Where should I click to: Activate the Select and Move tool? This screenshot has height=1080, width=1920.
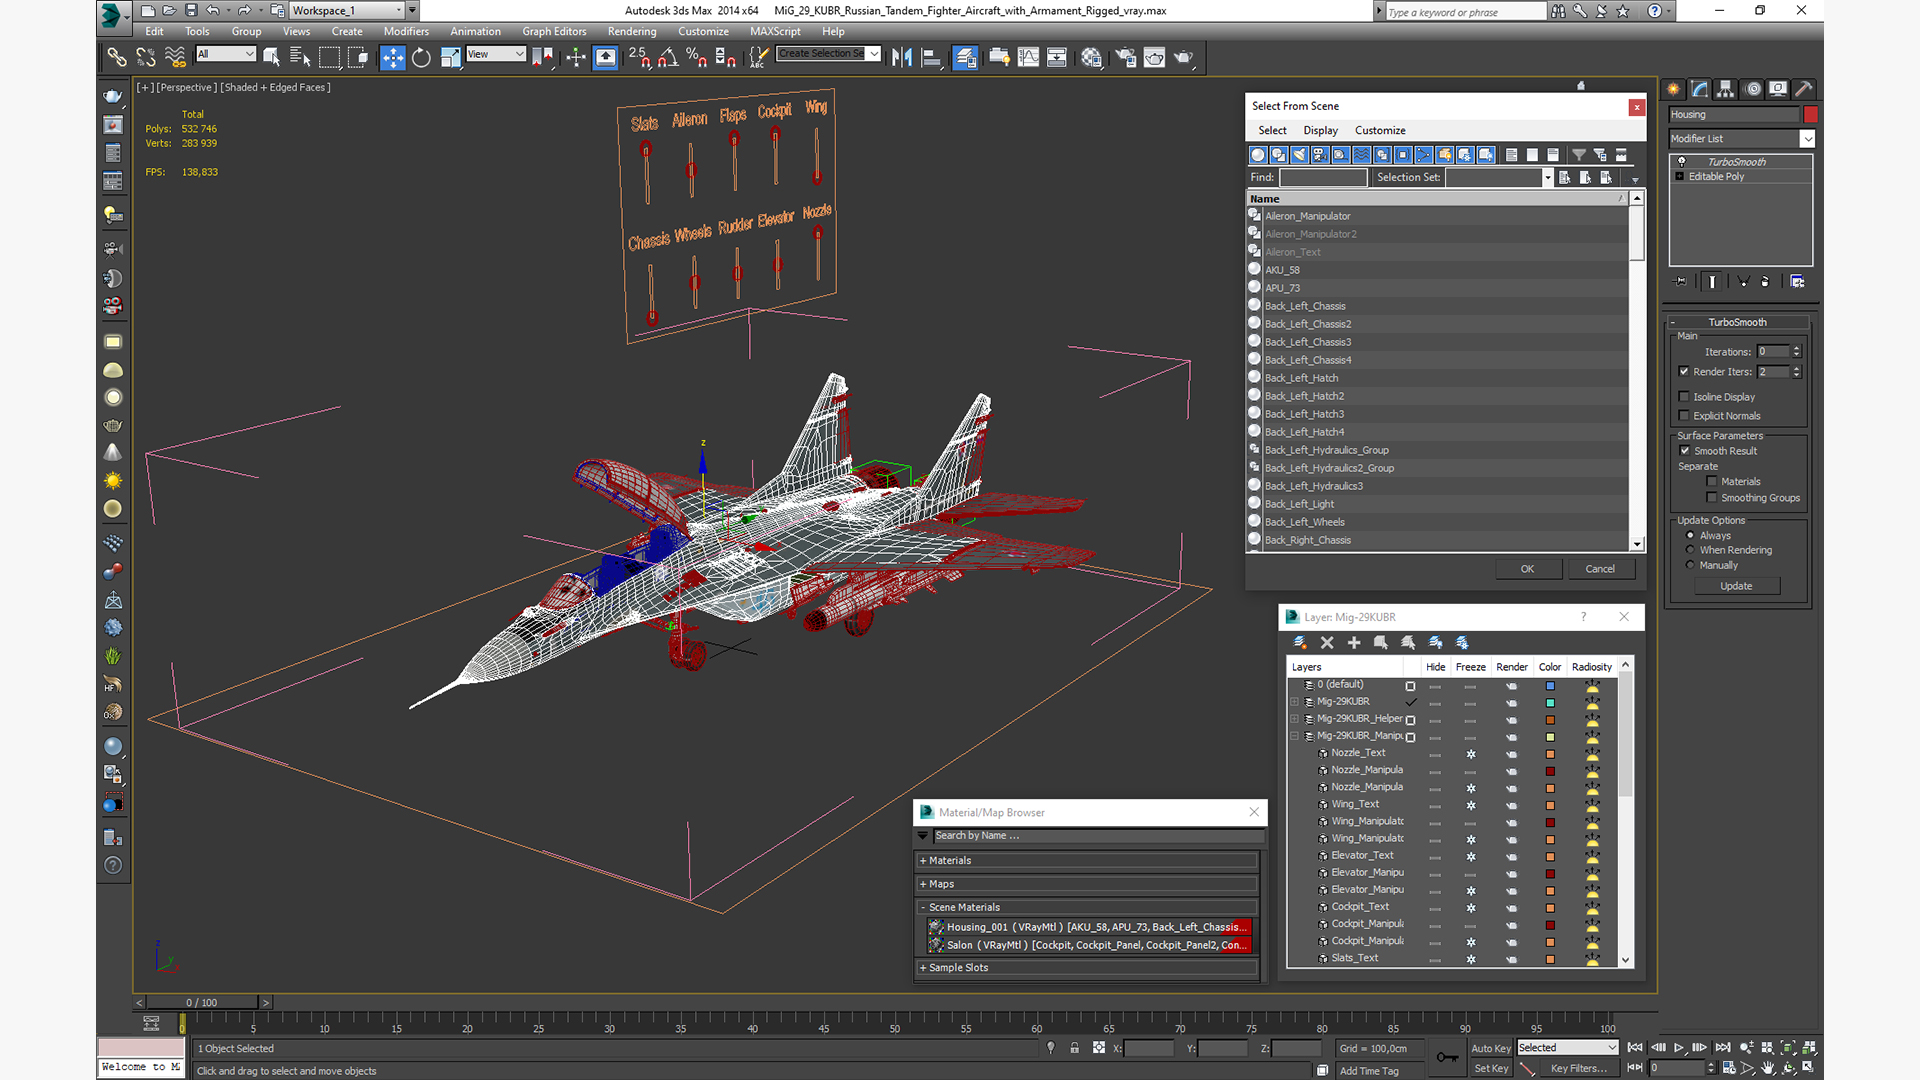[x=393, y=57]
